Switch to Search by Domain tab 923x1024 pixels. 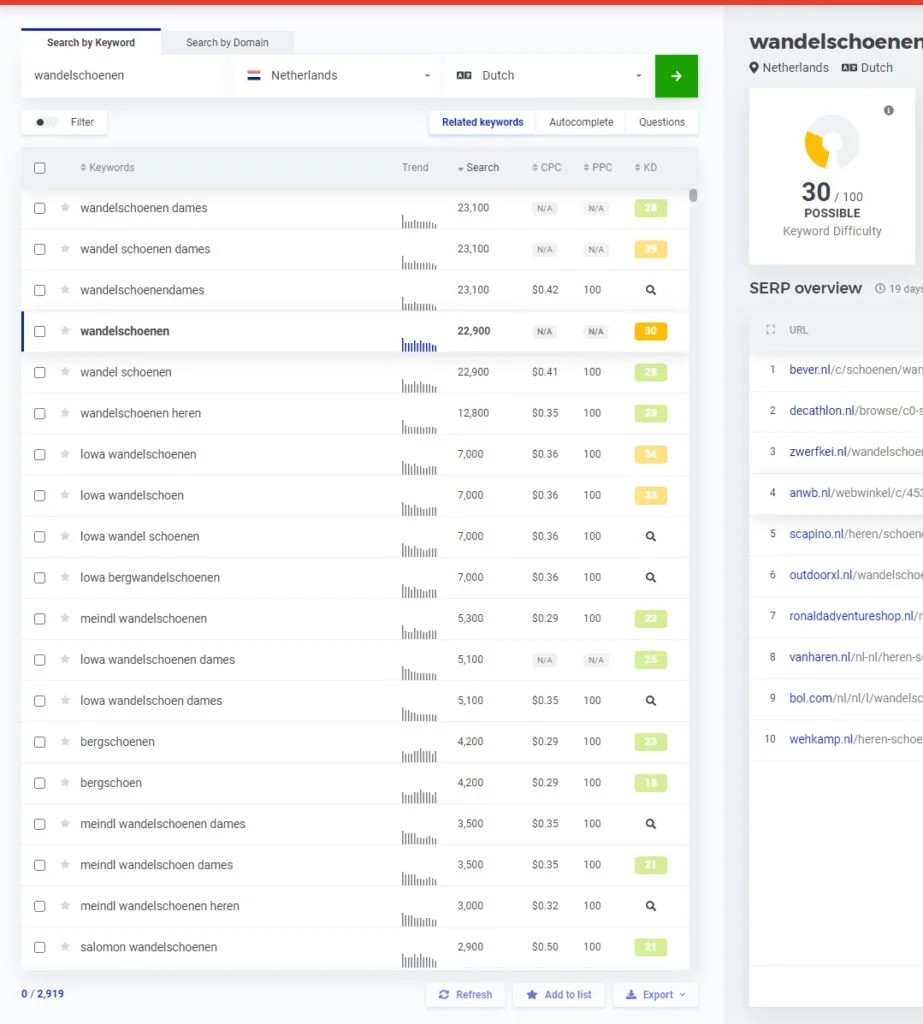[x=227, y=43]
